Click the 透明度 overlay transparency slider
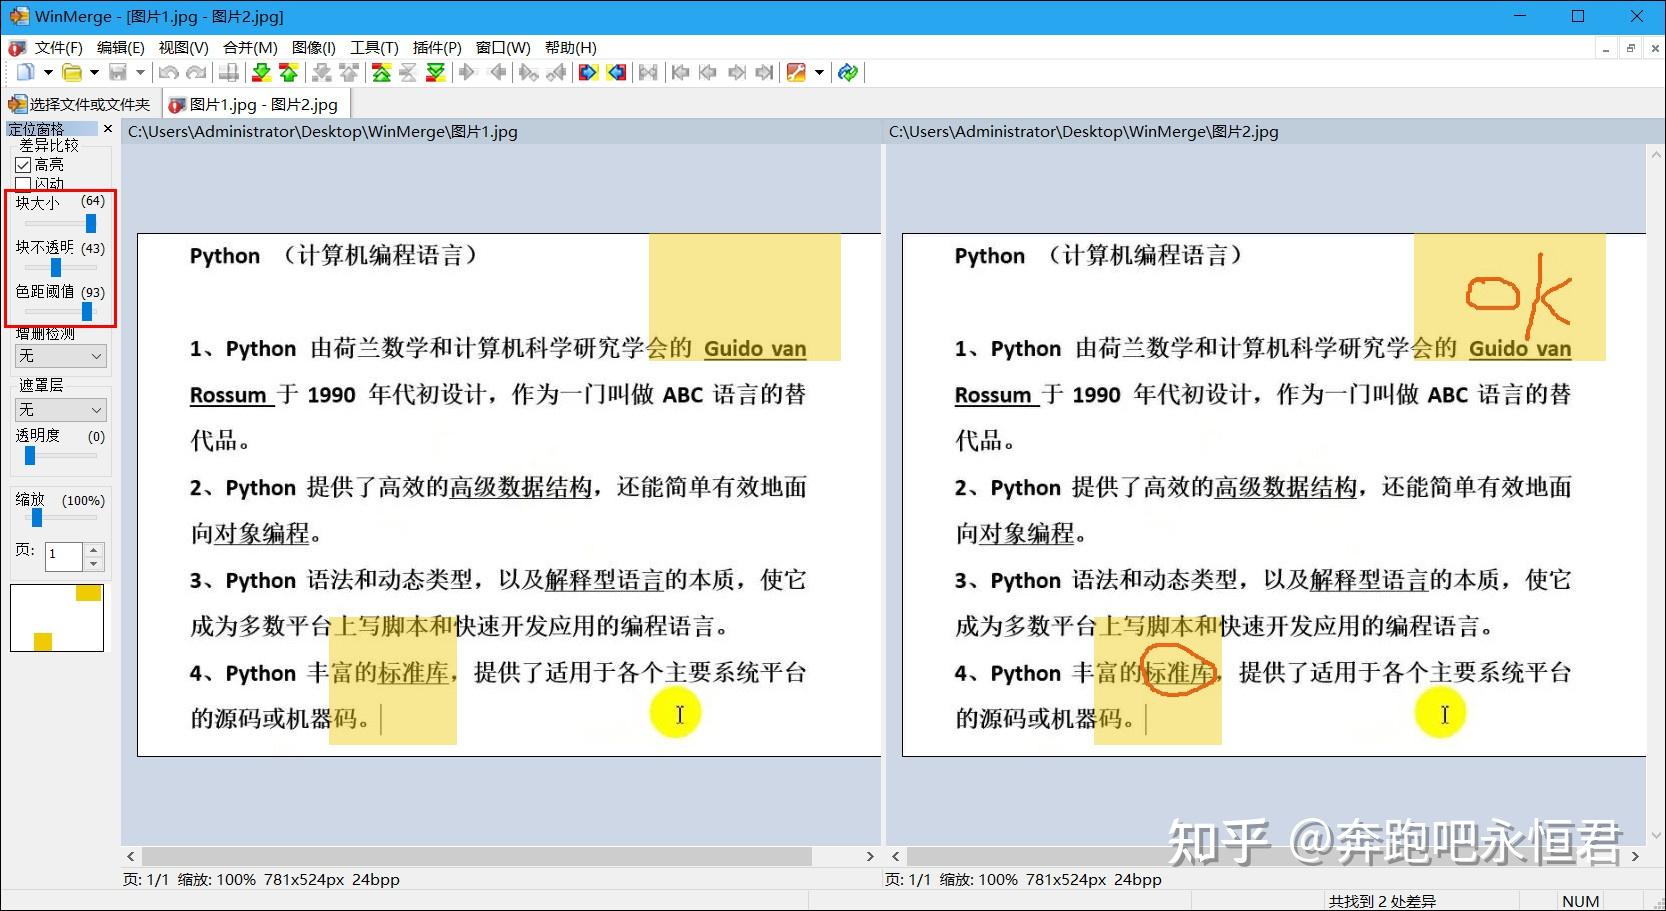Image resolution: width=1666 pixels, height=911 pixels. coord(60,455)
